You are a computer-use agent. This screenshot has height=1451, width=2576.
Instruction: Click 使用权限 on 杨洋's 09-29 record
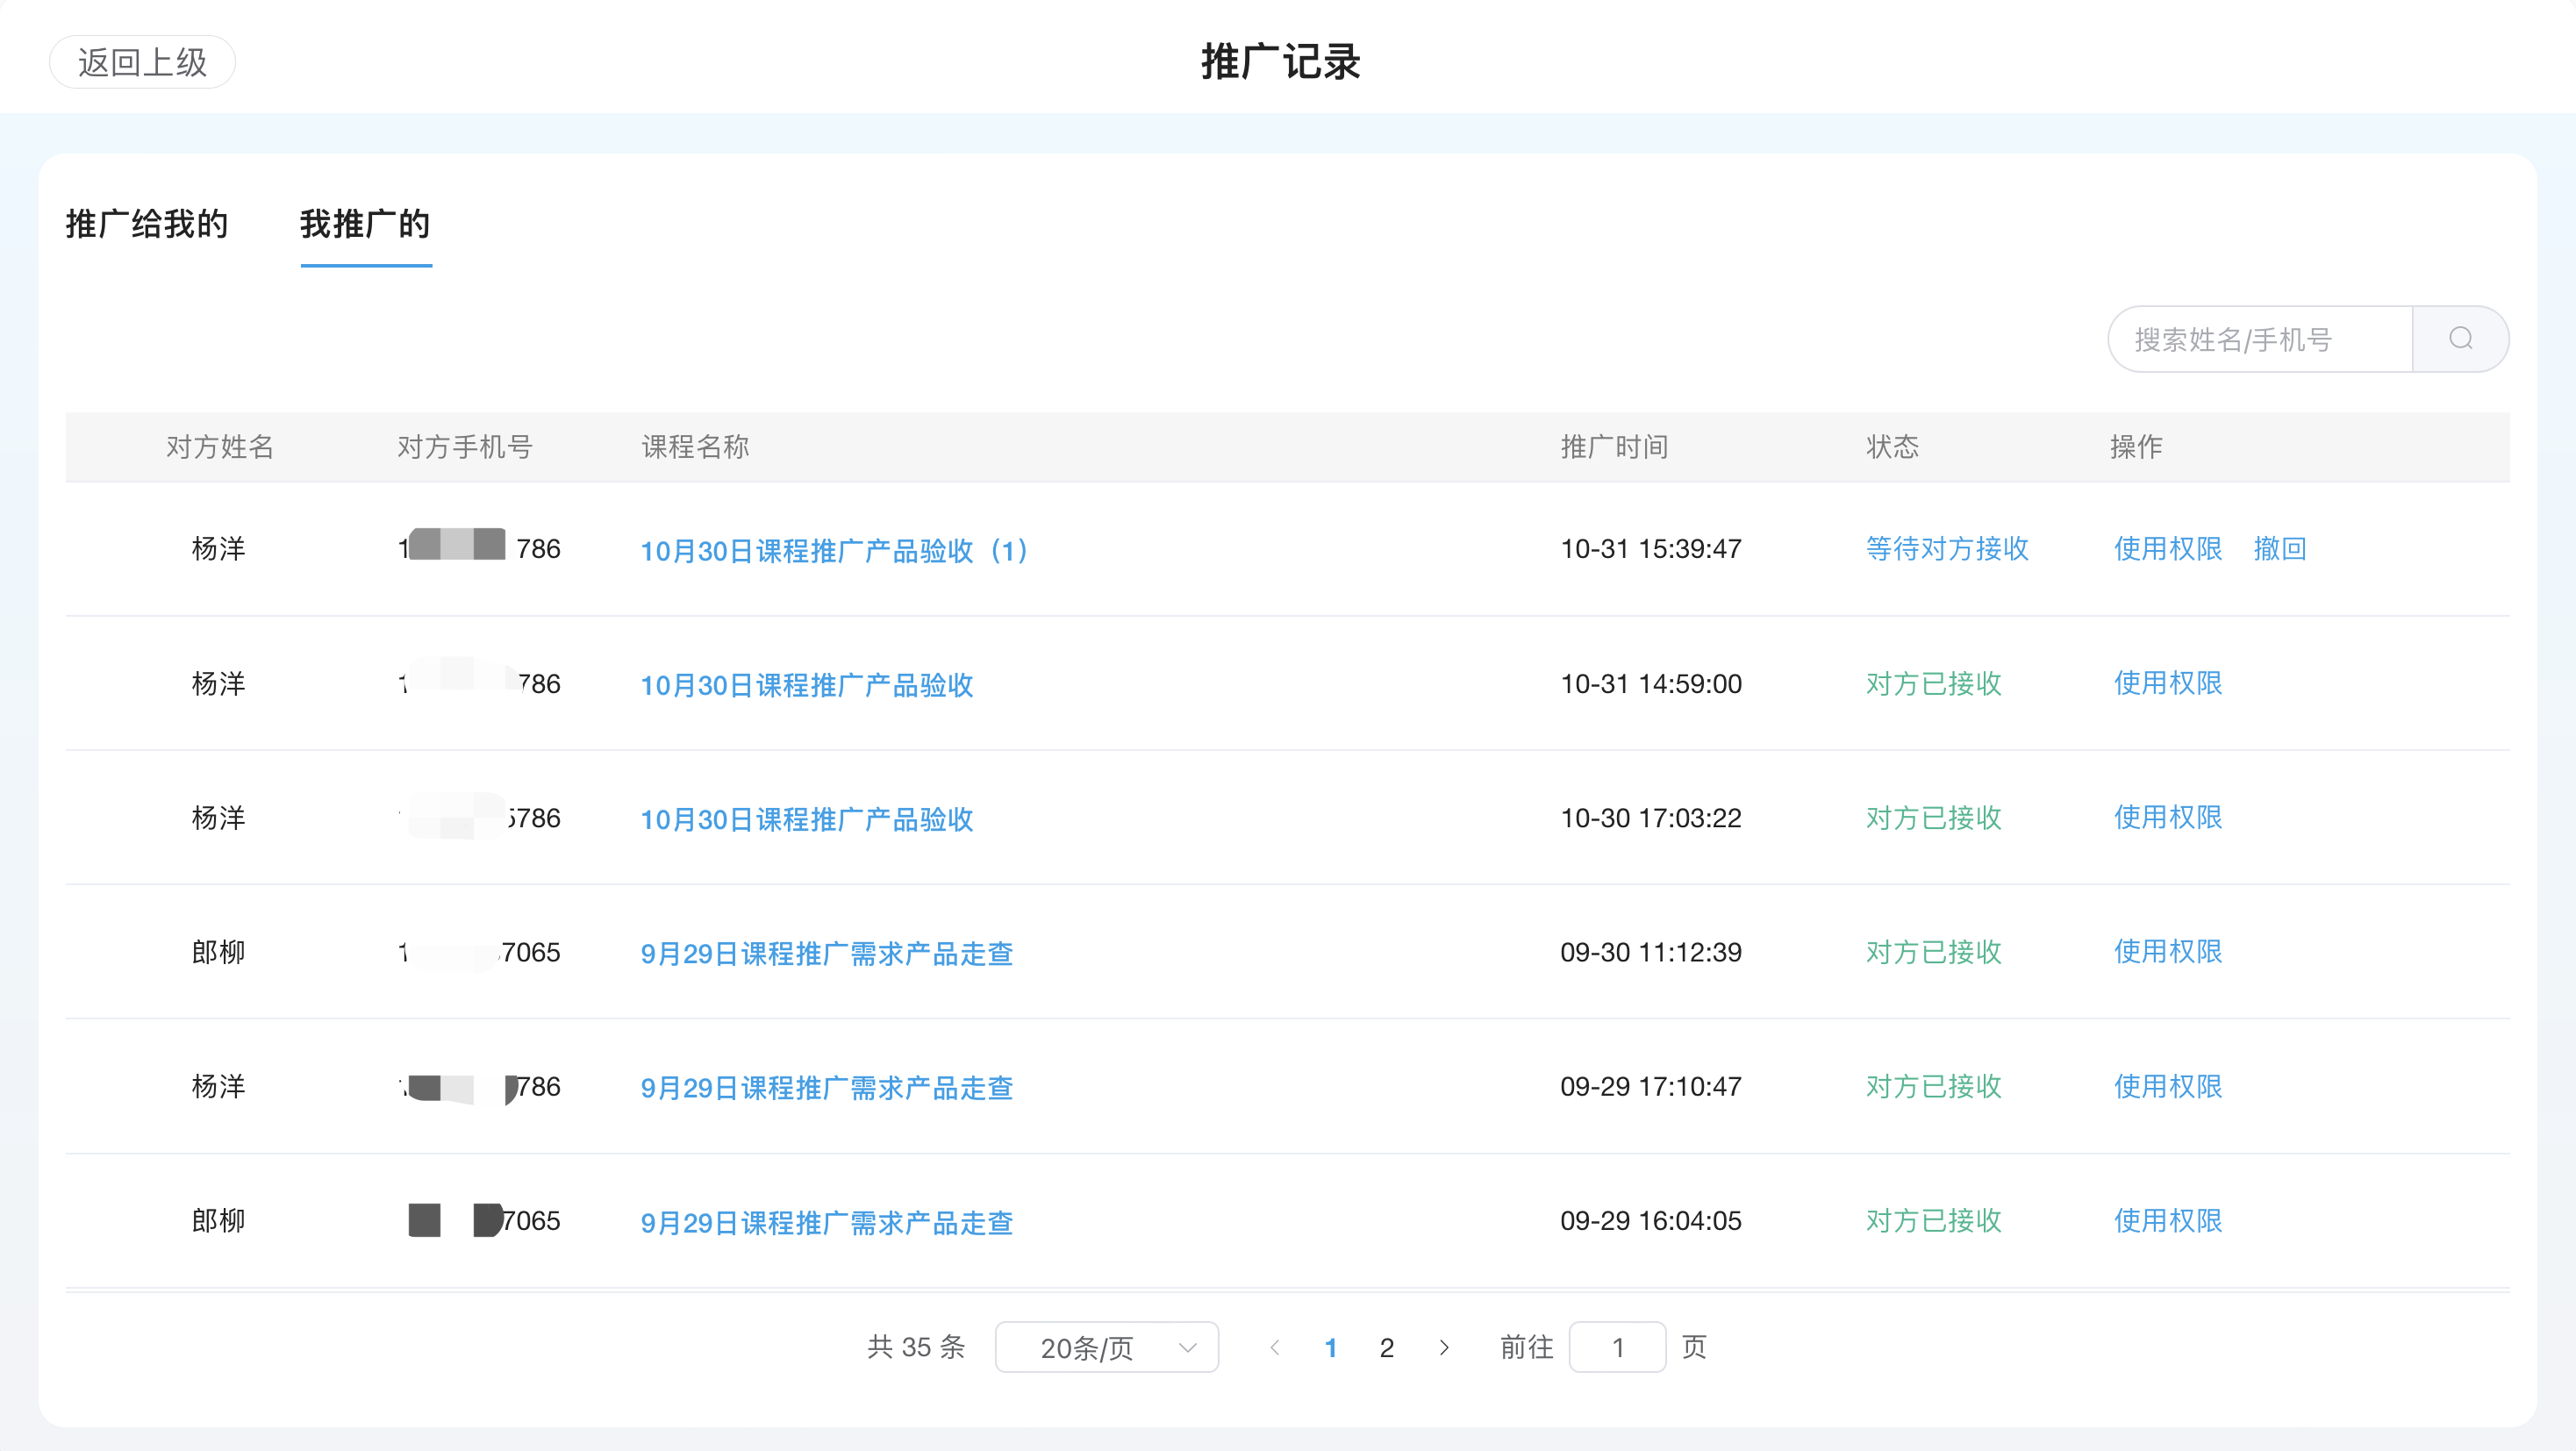[x=2167, y=1086]
